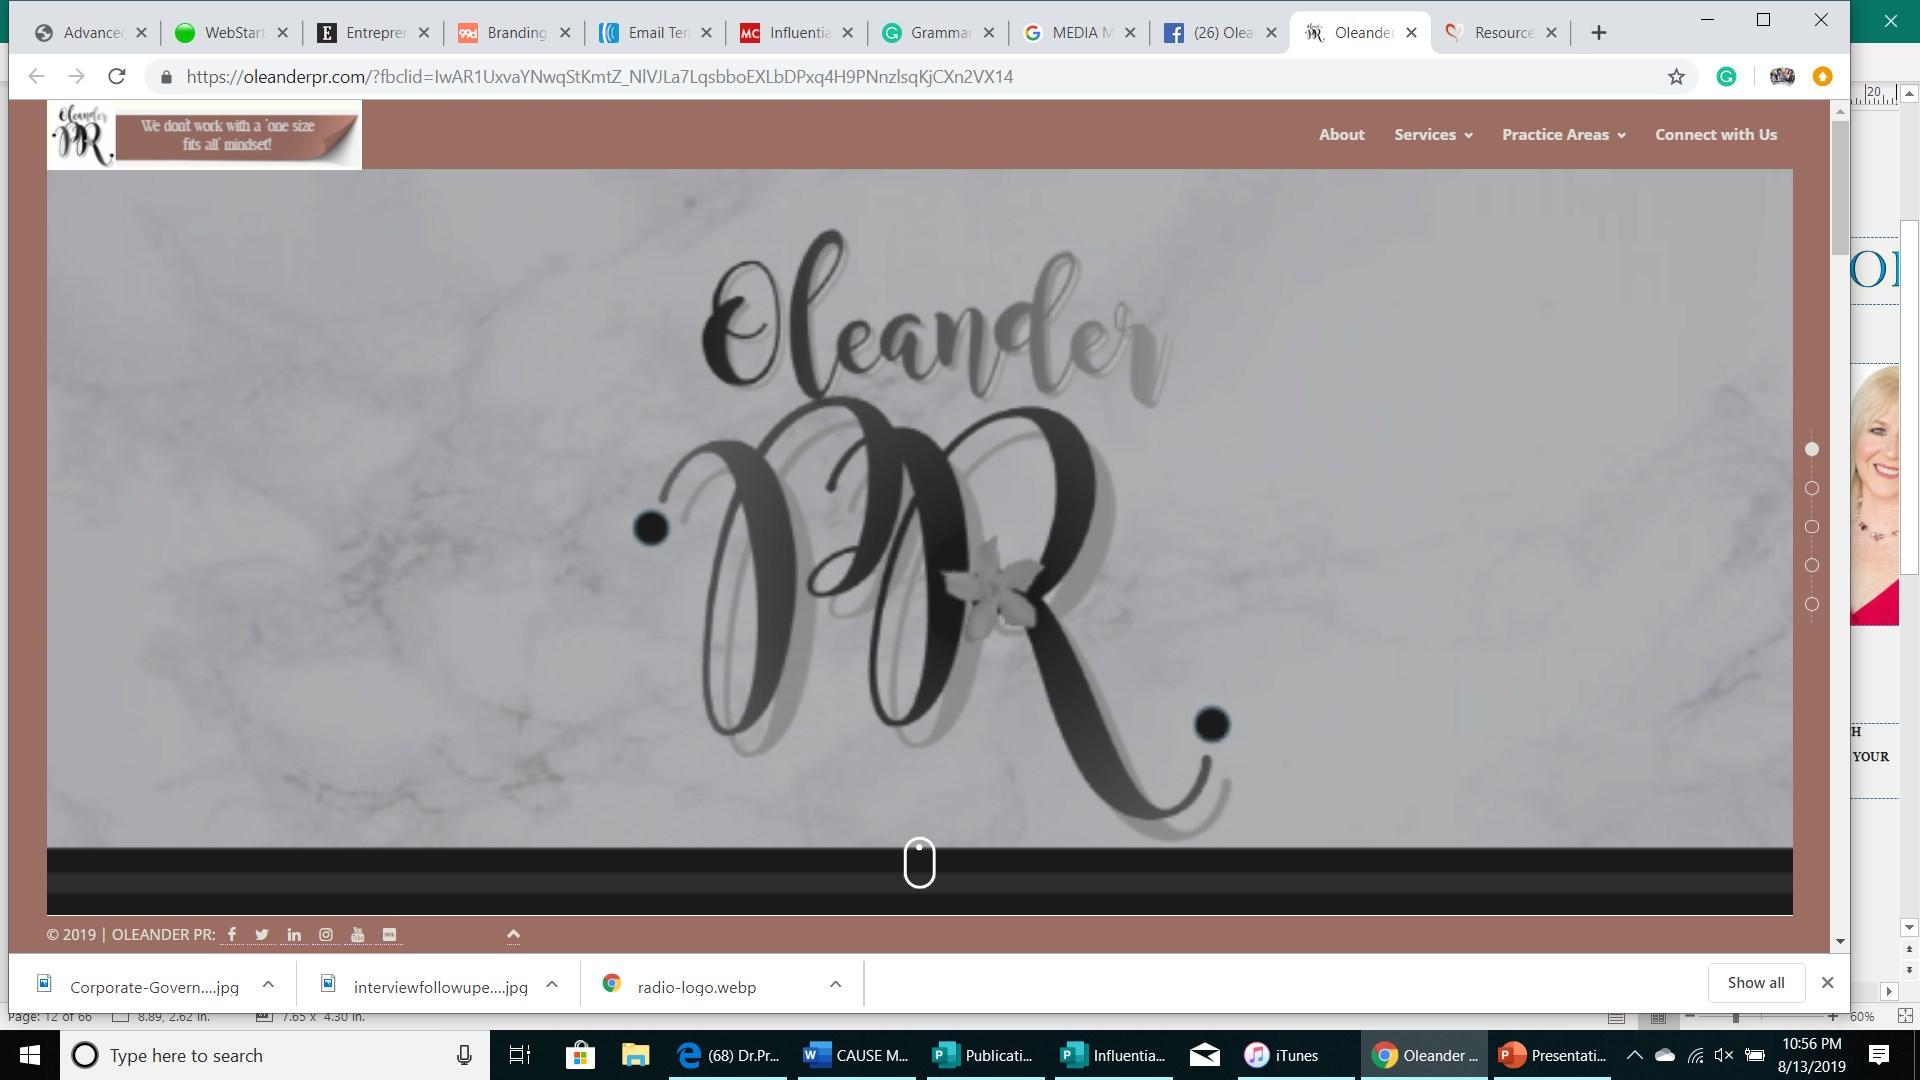Close the Influential browser tab

pos(848,33)
